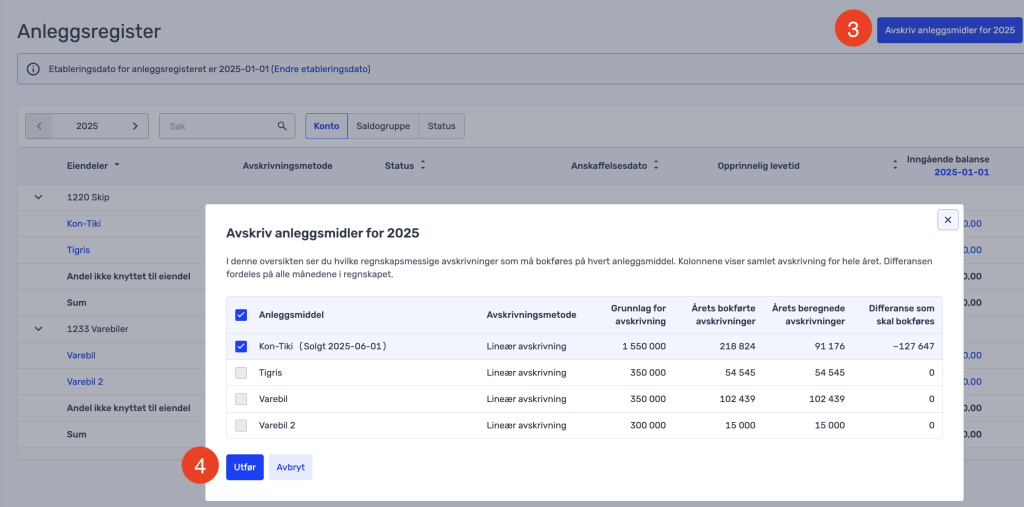The width and height of the screenshot is (1024, 507).
Task: Sort by the Status column
Action: 422,165
